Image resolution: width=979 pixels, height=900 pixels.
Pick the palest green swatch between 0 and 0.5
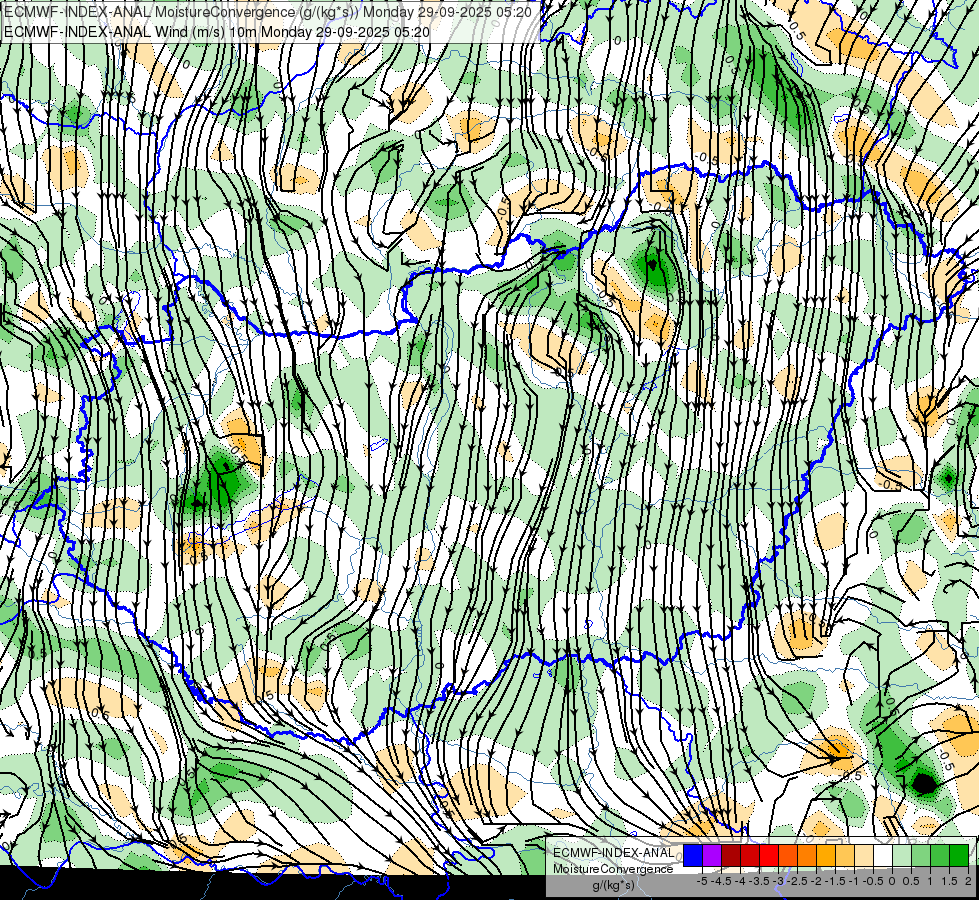coord(902,855)
